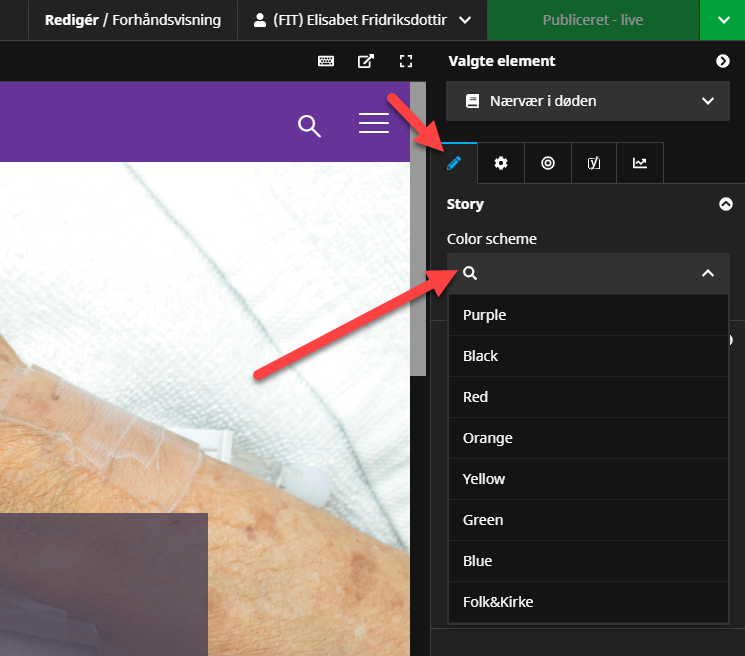
Task: Click the Color scheme search field
Action: (x=588, y=273)
